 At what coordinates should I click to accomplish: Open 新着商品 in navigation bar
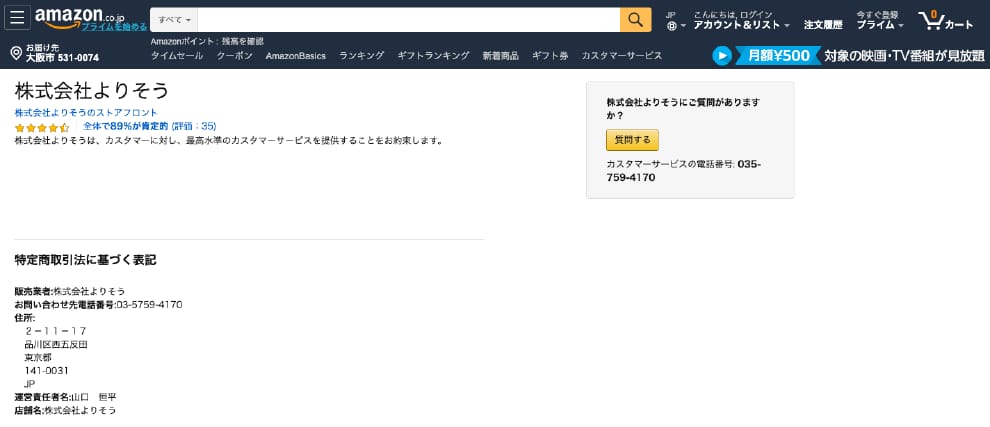[501, 56]
